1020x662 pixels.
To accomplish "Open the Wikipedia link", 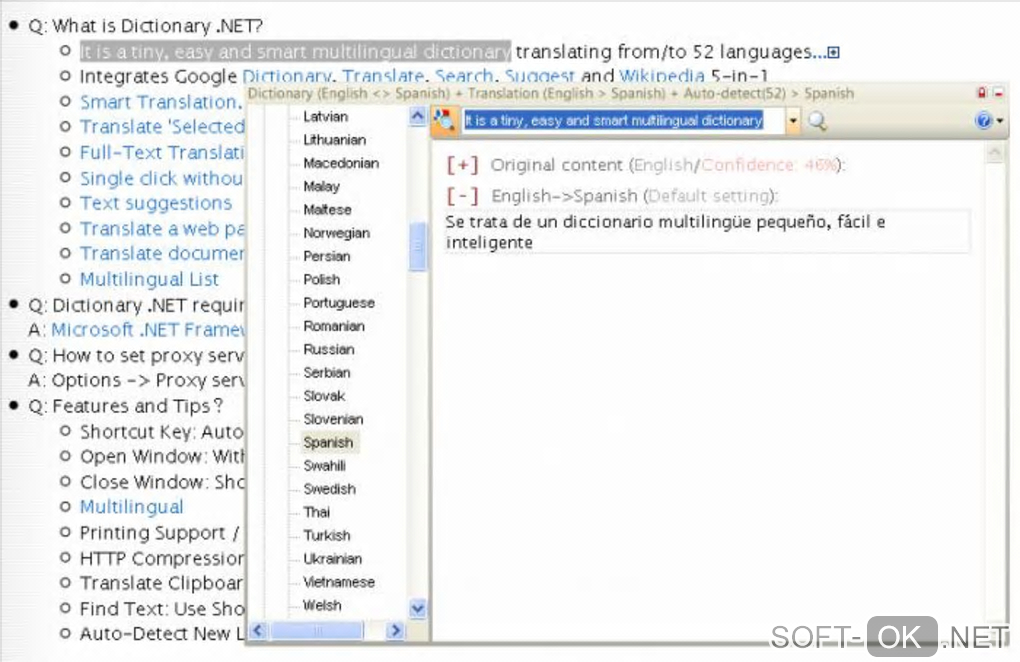I will pos(662,77).
